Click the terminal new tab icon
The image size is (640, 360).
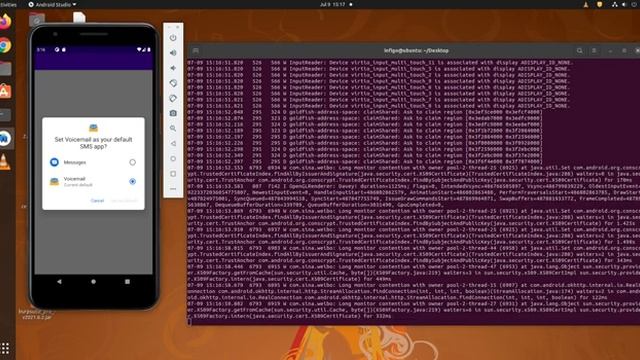point(196,51)
